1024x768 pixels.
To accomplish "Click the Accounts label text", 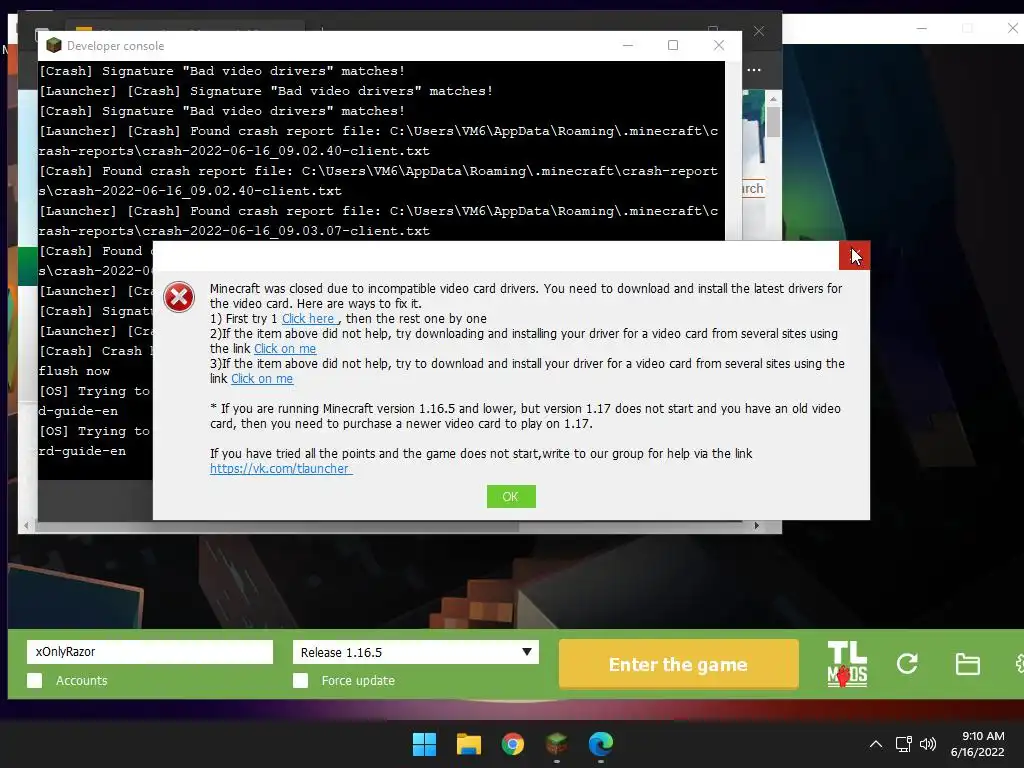I will pyautogui.click(x=82, y=680).
